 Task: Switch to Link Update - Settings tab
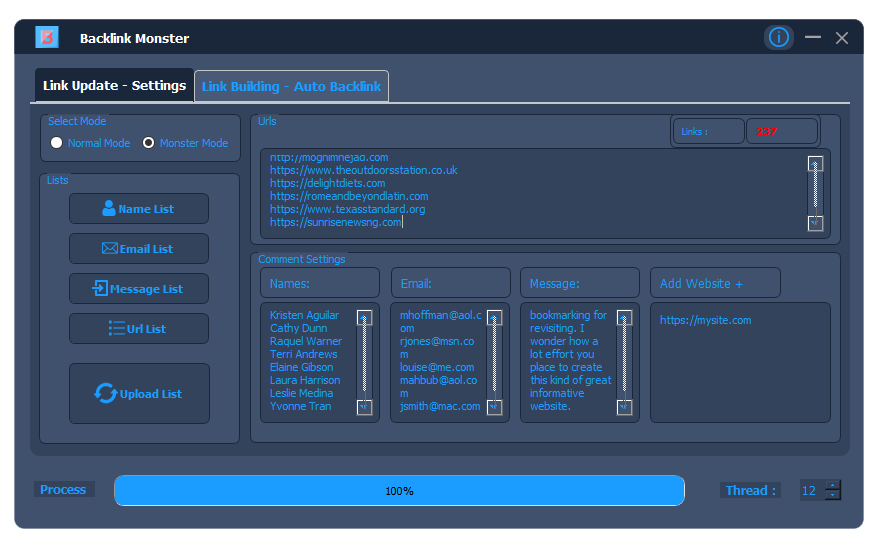(x=114, y=86)
